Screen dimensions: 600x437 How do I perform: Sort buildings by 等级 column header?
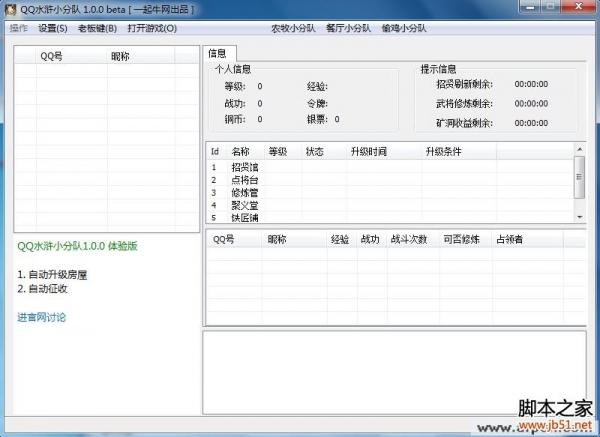283,152
